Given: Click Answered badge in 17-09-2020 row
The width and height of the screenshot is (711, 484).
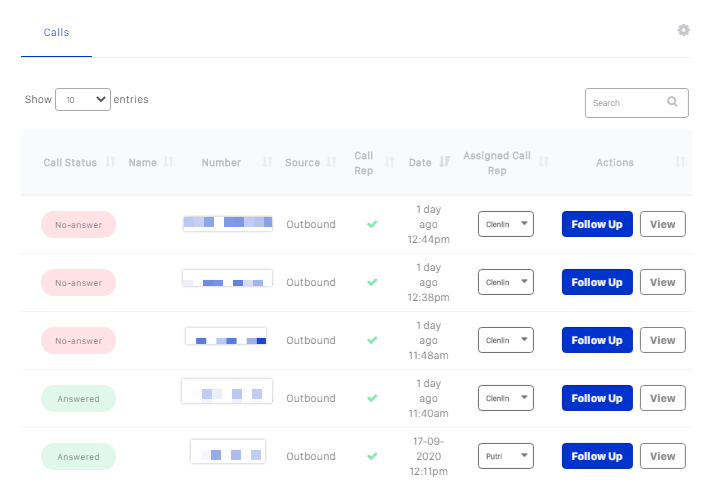Looking at the screenshot, I should click(78, 457).
